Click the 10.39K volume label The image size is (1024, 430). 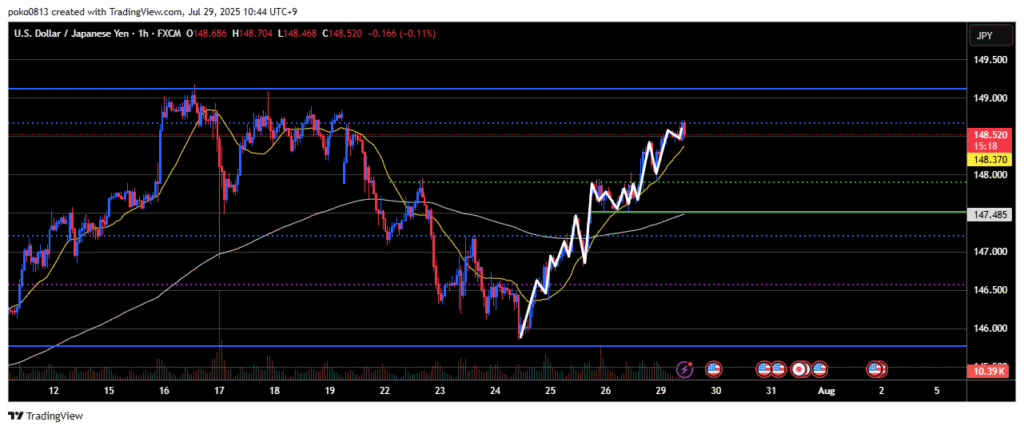(x=987, y=371)
